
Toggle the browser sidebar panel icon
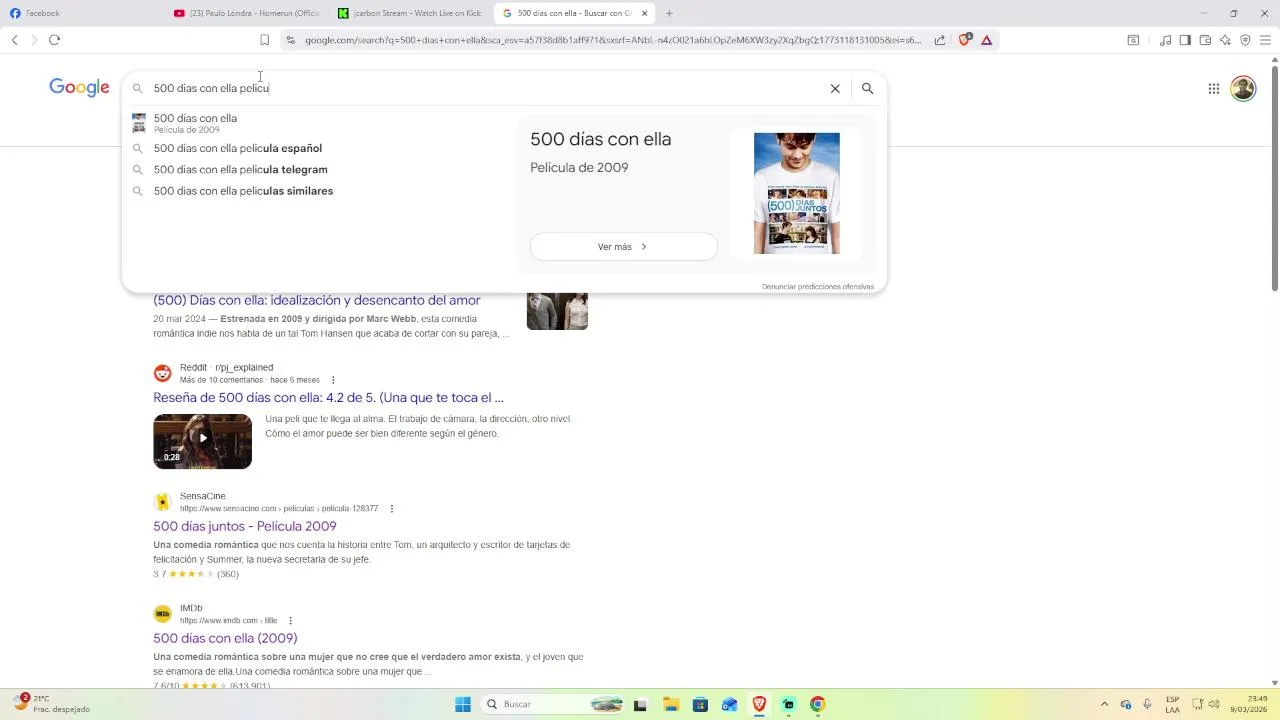(1185, 40)
